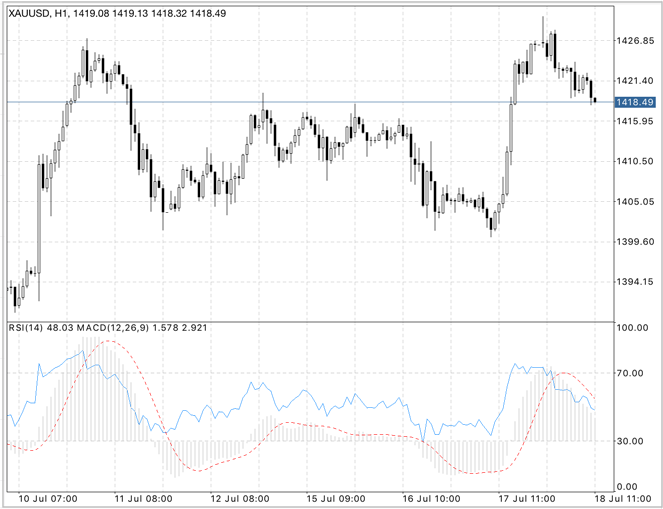663x509 pixels.
Task: Click the XAUUSD, H1 chart title text
Action: (x=40, y=14)
